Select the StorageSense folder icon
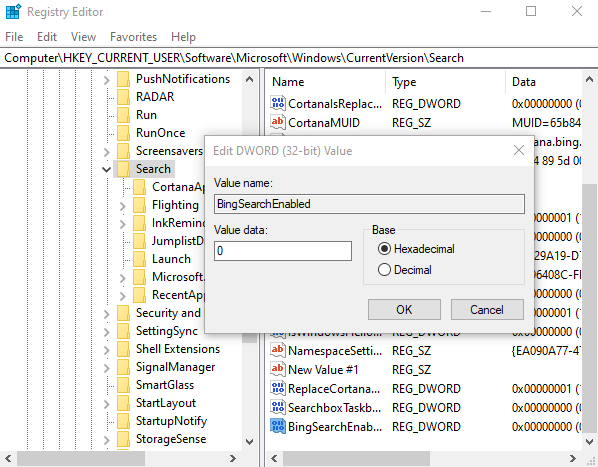This screenshot has width=598, height=467. click(x=123, y=439)
